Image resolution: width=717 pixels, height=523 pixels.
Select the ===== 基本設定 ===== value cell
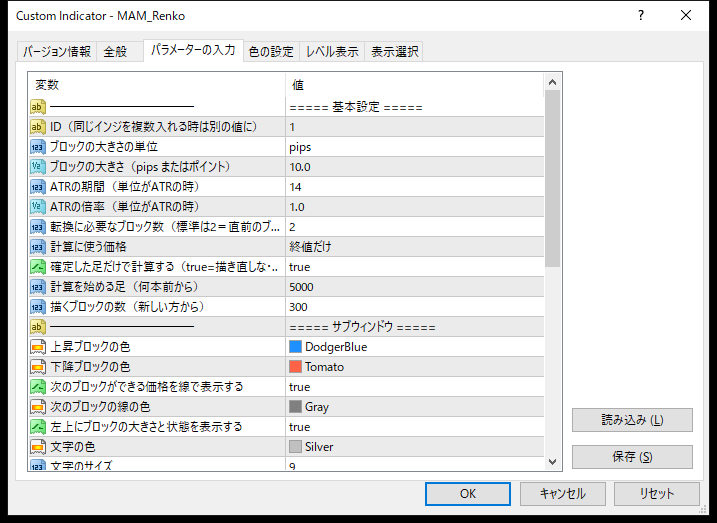click(x=415, y=107)
